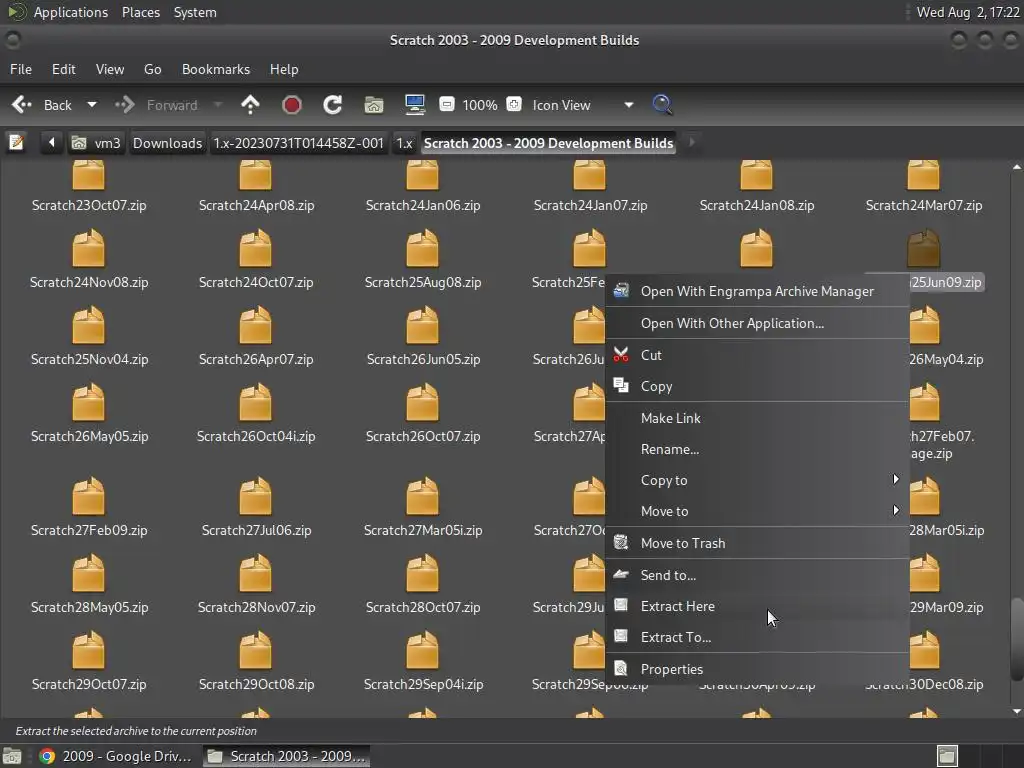The width and height of the screenshot is (1024, 768).
Task: Reload the current folder
Action: 332,104
